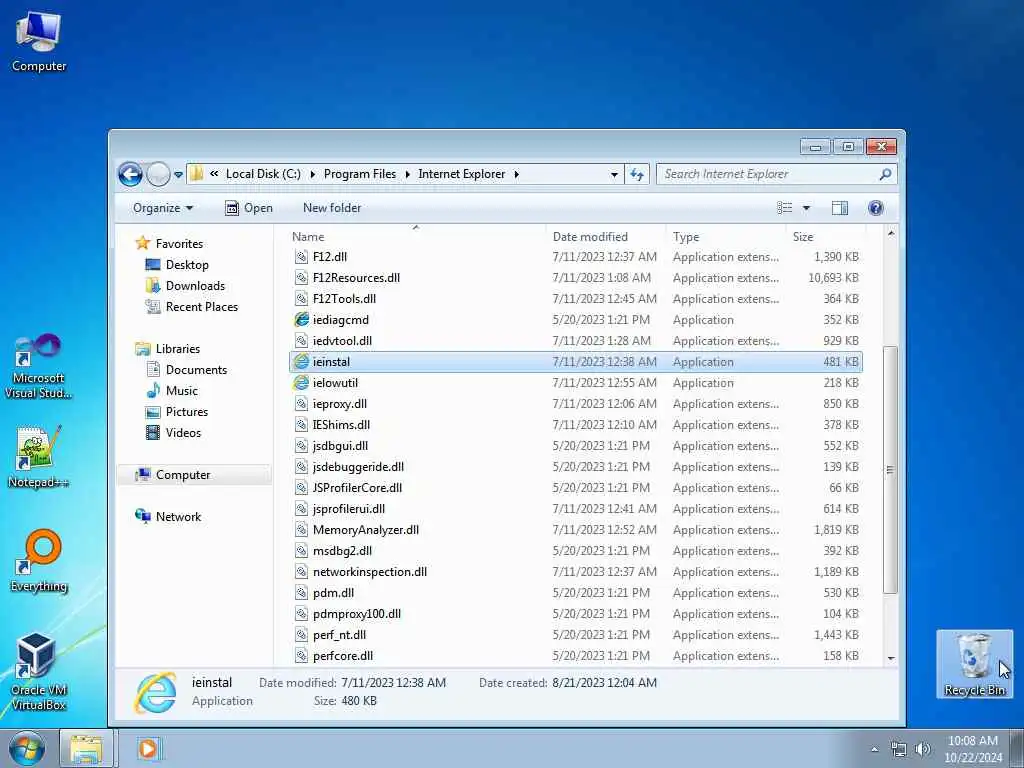Expand arrow after Internet Explorer breadcrumb
1024x768 pixels.
(x=517, y=174)
